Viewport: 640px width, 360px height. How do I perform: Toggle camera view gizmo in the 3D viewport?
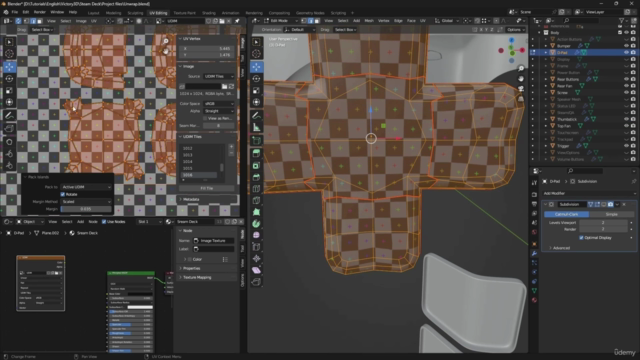[521, 89]
